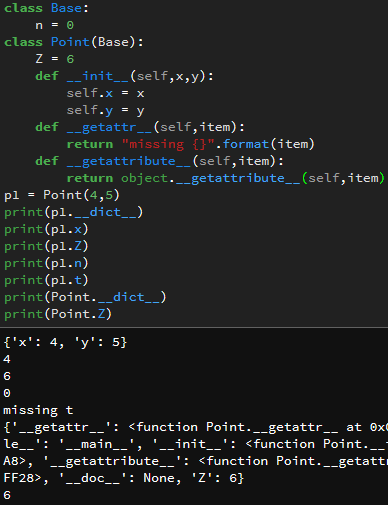Click the divider between editor and output

click(x=194, y=327)
